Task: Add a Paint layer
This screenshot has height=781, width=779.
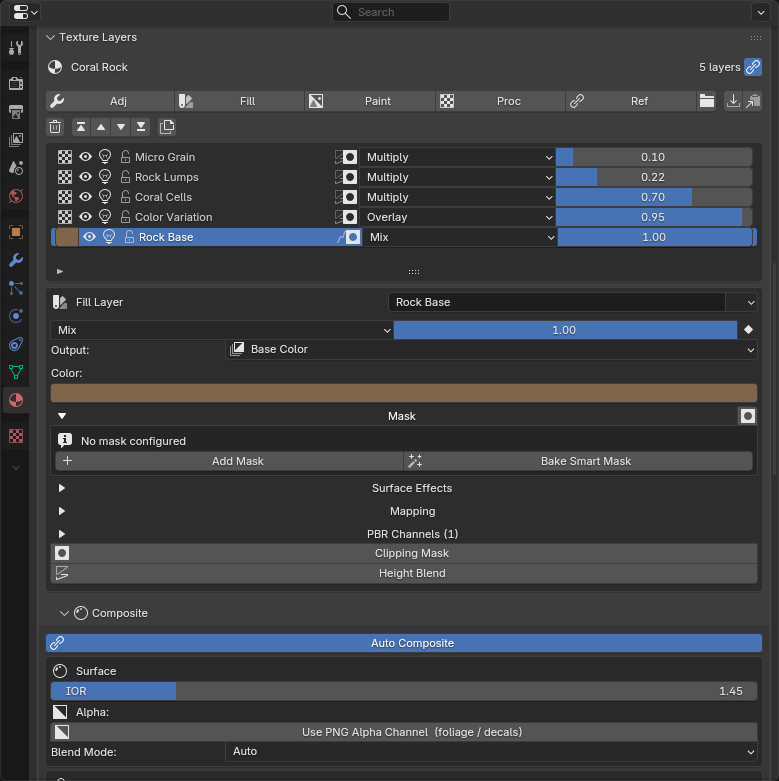Action: tap(370, 101)
